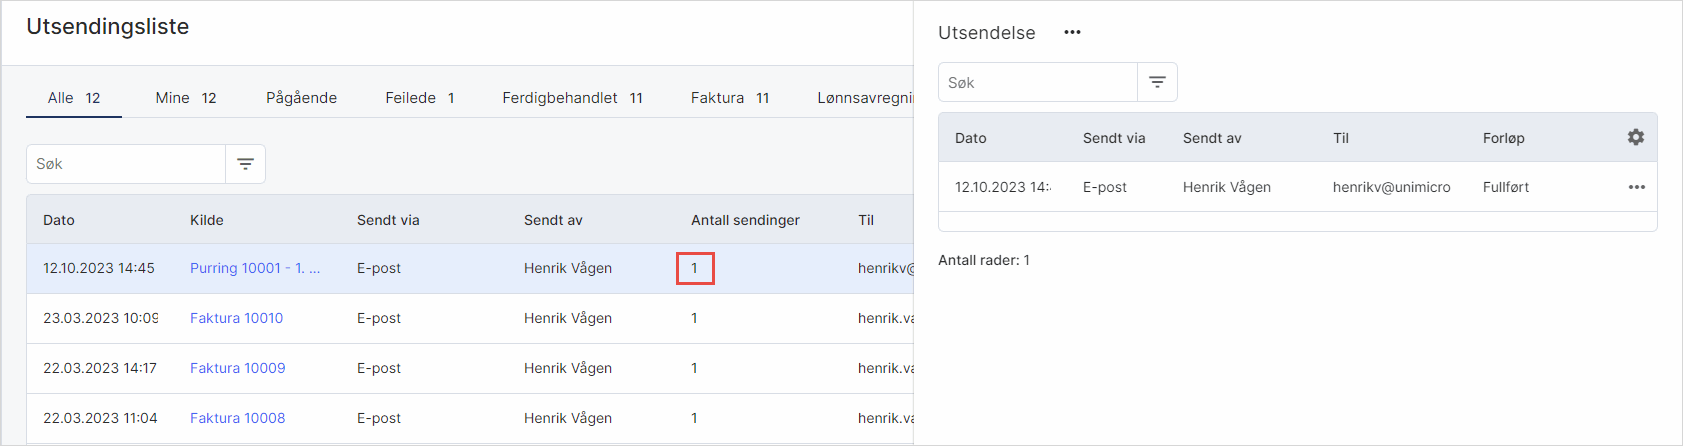The height and width of the screenshot is (446, 1683).
Task: Open row actions menu for Fullført entry
Action: 1636,187
